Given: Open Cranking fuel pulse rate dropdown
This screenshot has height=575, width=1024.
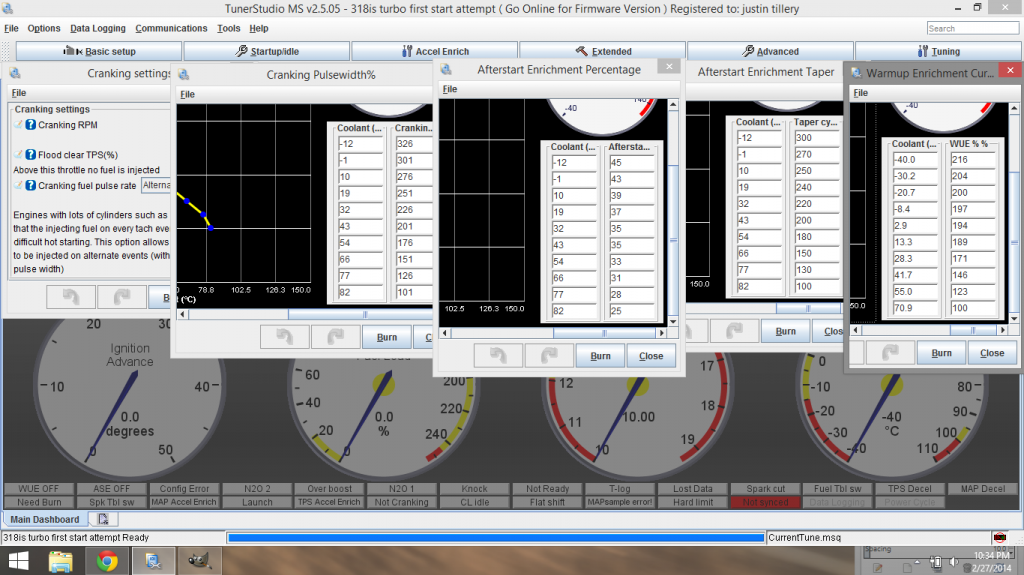Looking at the screenshot, I should coord(156,185).
